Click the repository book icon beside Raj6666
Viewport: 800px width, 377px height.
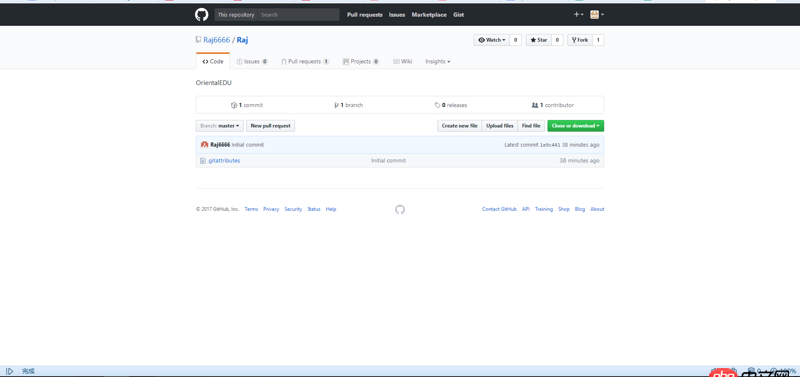pyautogui.click(x=198, y=40)
